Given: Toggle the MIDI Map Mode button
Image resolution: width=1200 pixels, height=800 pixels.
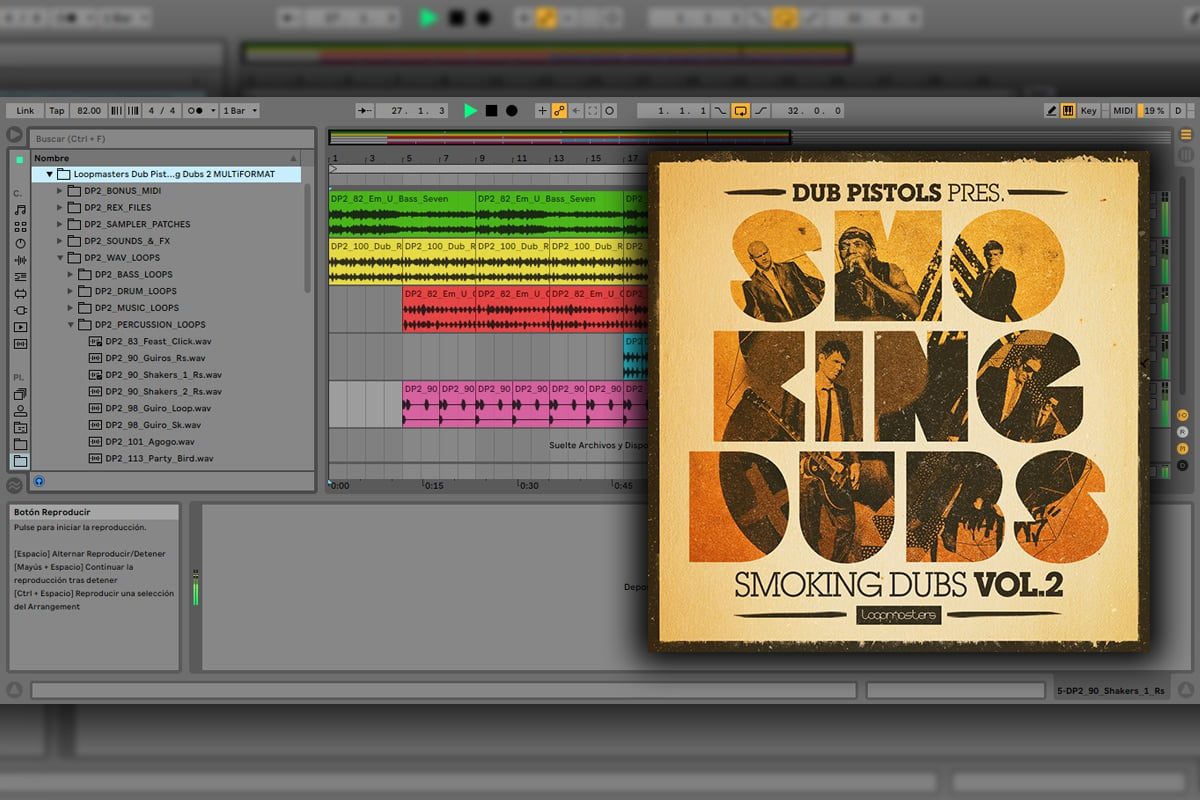Looking at the screenshot, I should pos(1123,111).
